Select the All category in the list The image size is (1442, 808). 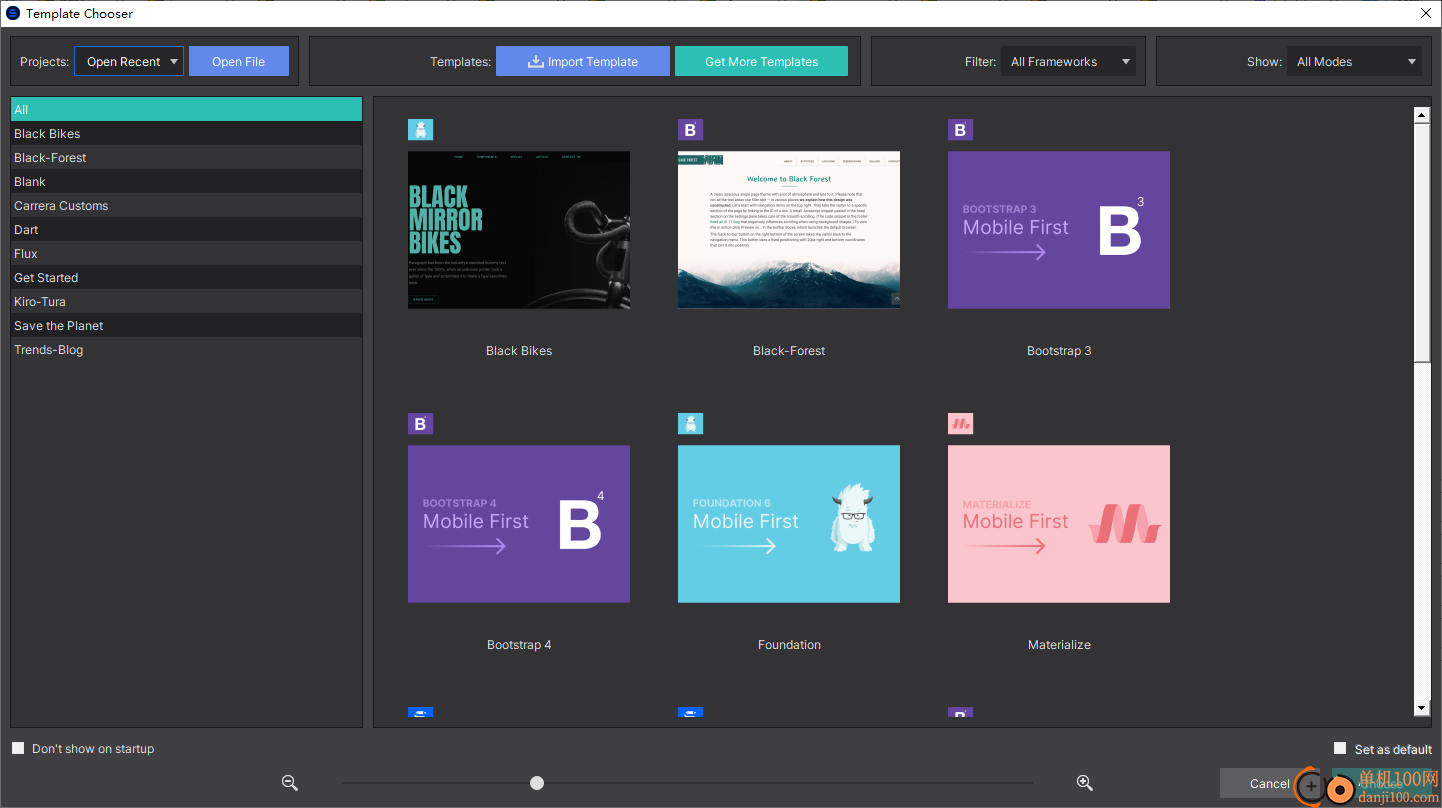pyautogui.click(x=187, y=109)
